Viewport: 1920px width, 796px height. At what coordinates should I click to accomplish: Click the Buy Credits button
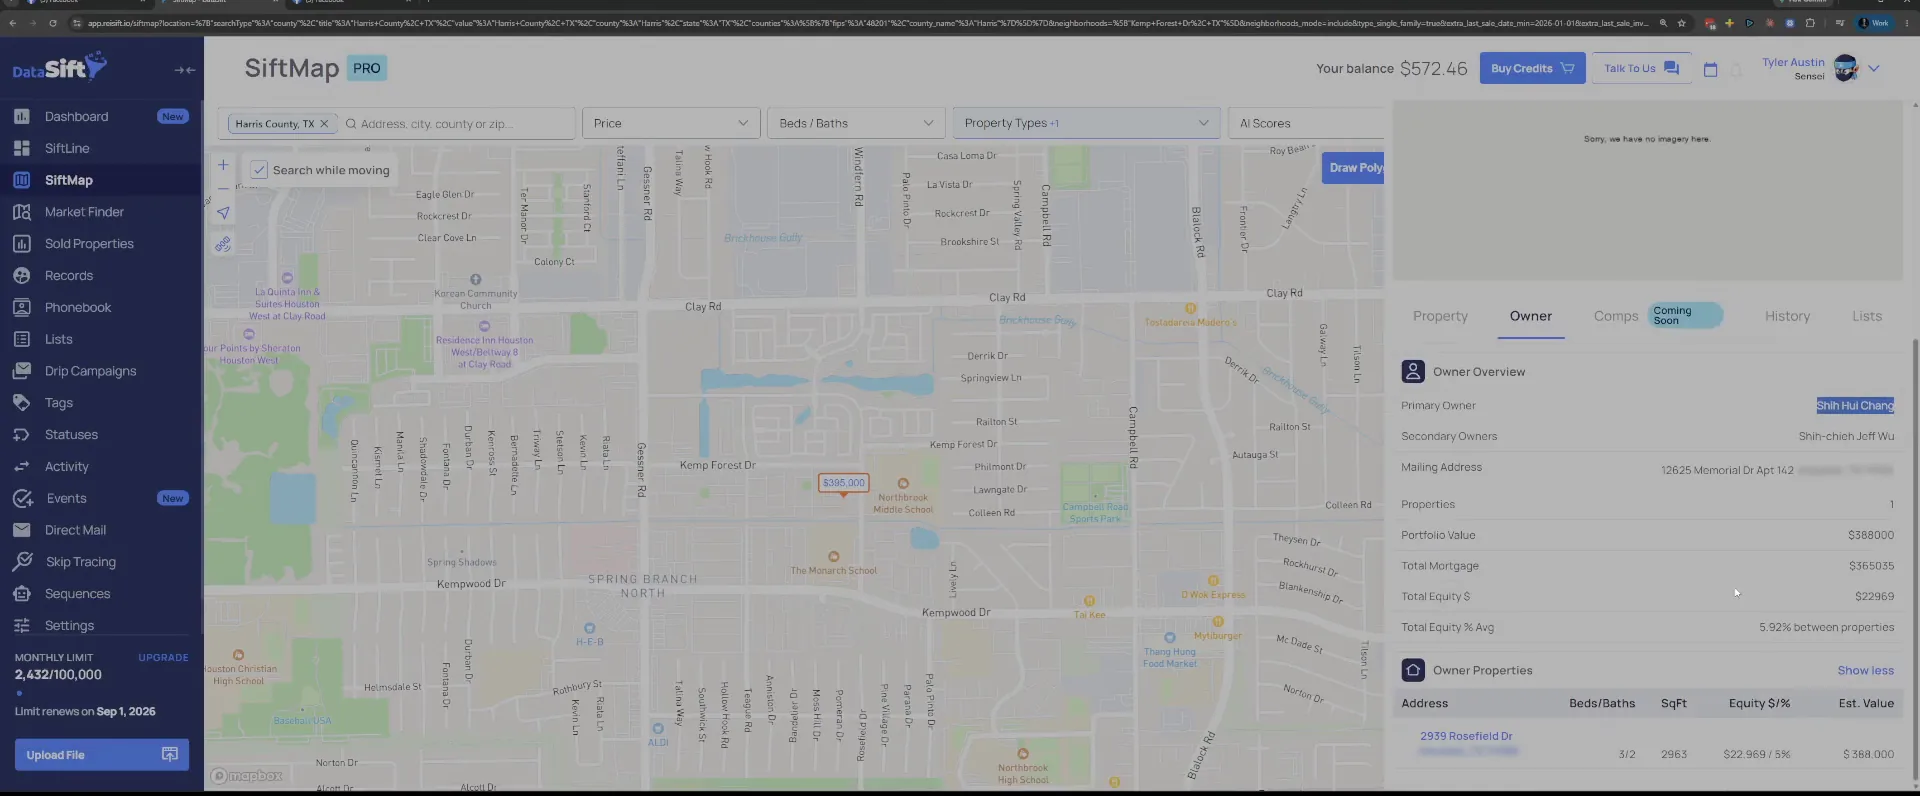[x=1532, y=68]
